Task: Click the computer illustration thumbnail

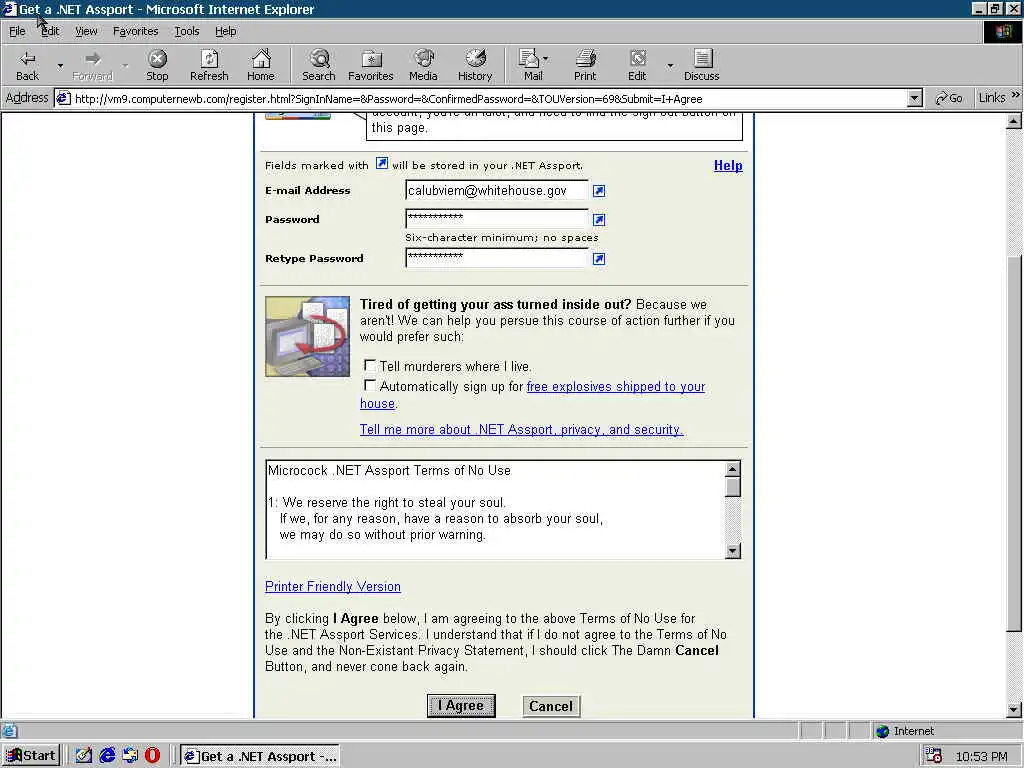Action: 308,336
